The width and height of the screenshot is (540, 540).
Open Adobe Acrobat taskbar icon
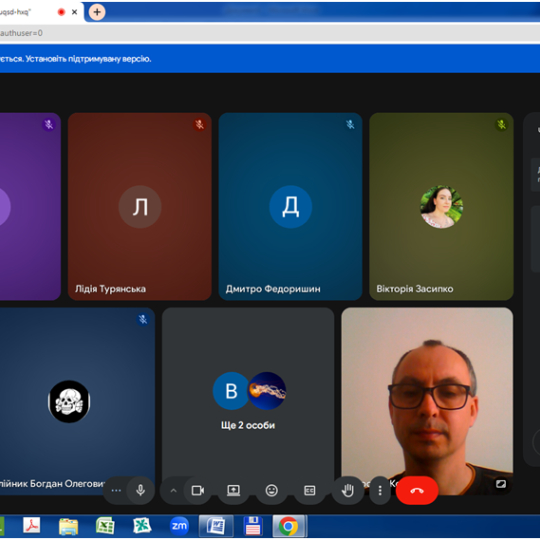coord(32,526)
